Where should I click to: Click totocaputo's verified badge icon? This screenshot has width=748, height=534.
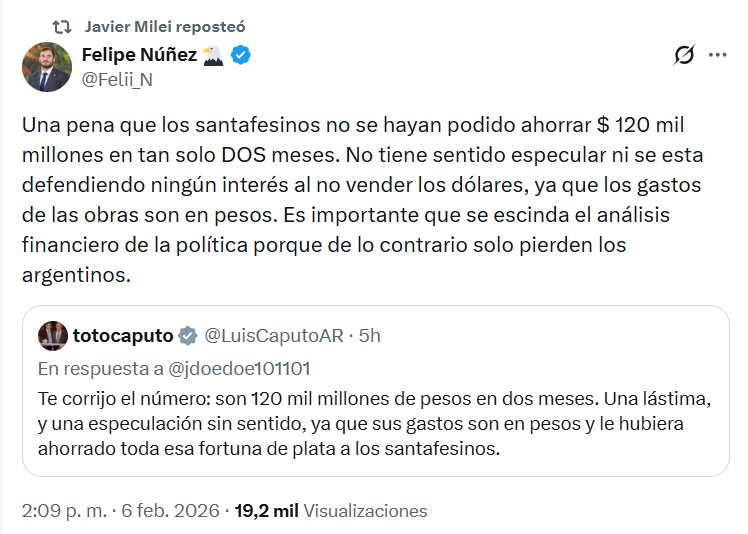tap(188, 335)
